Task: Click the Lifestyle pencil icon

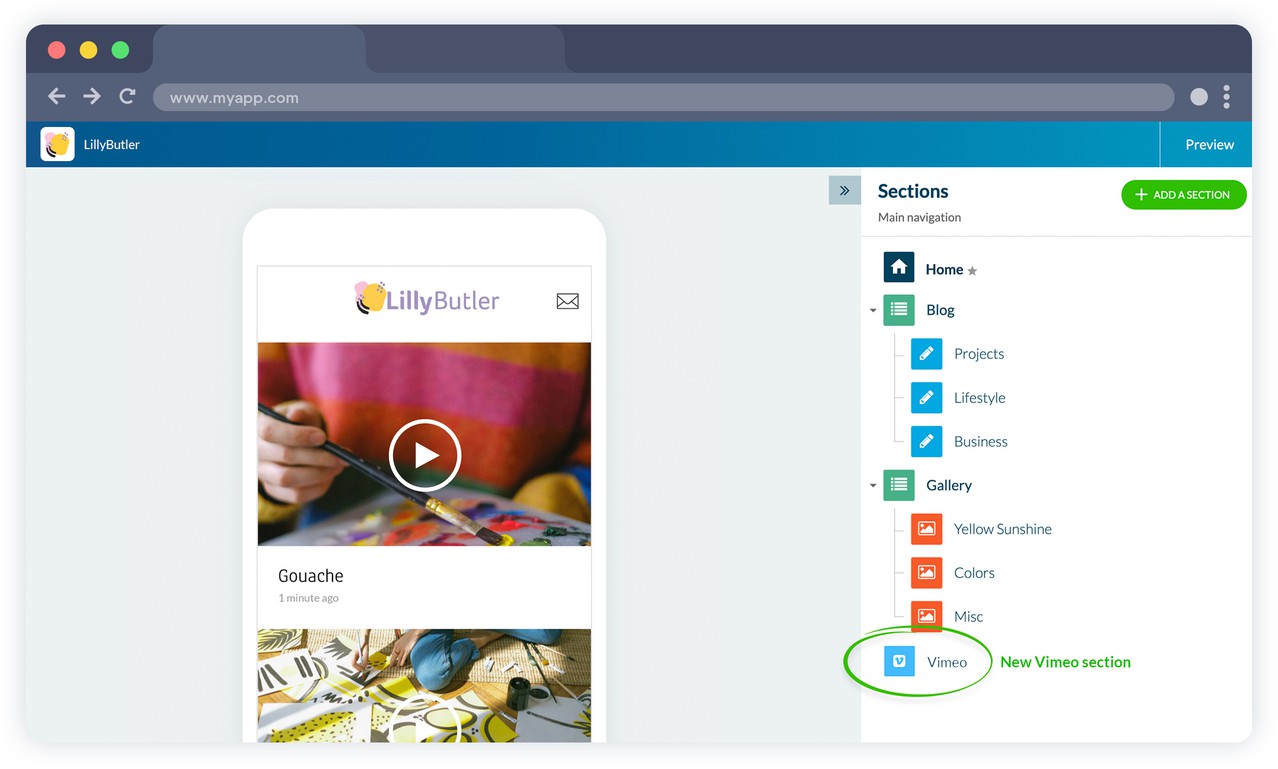Action: pos(927,397)
